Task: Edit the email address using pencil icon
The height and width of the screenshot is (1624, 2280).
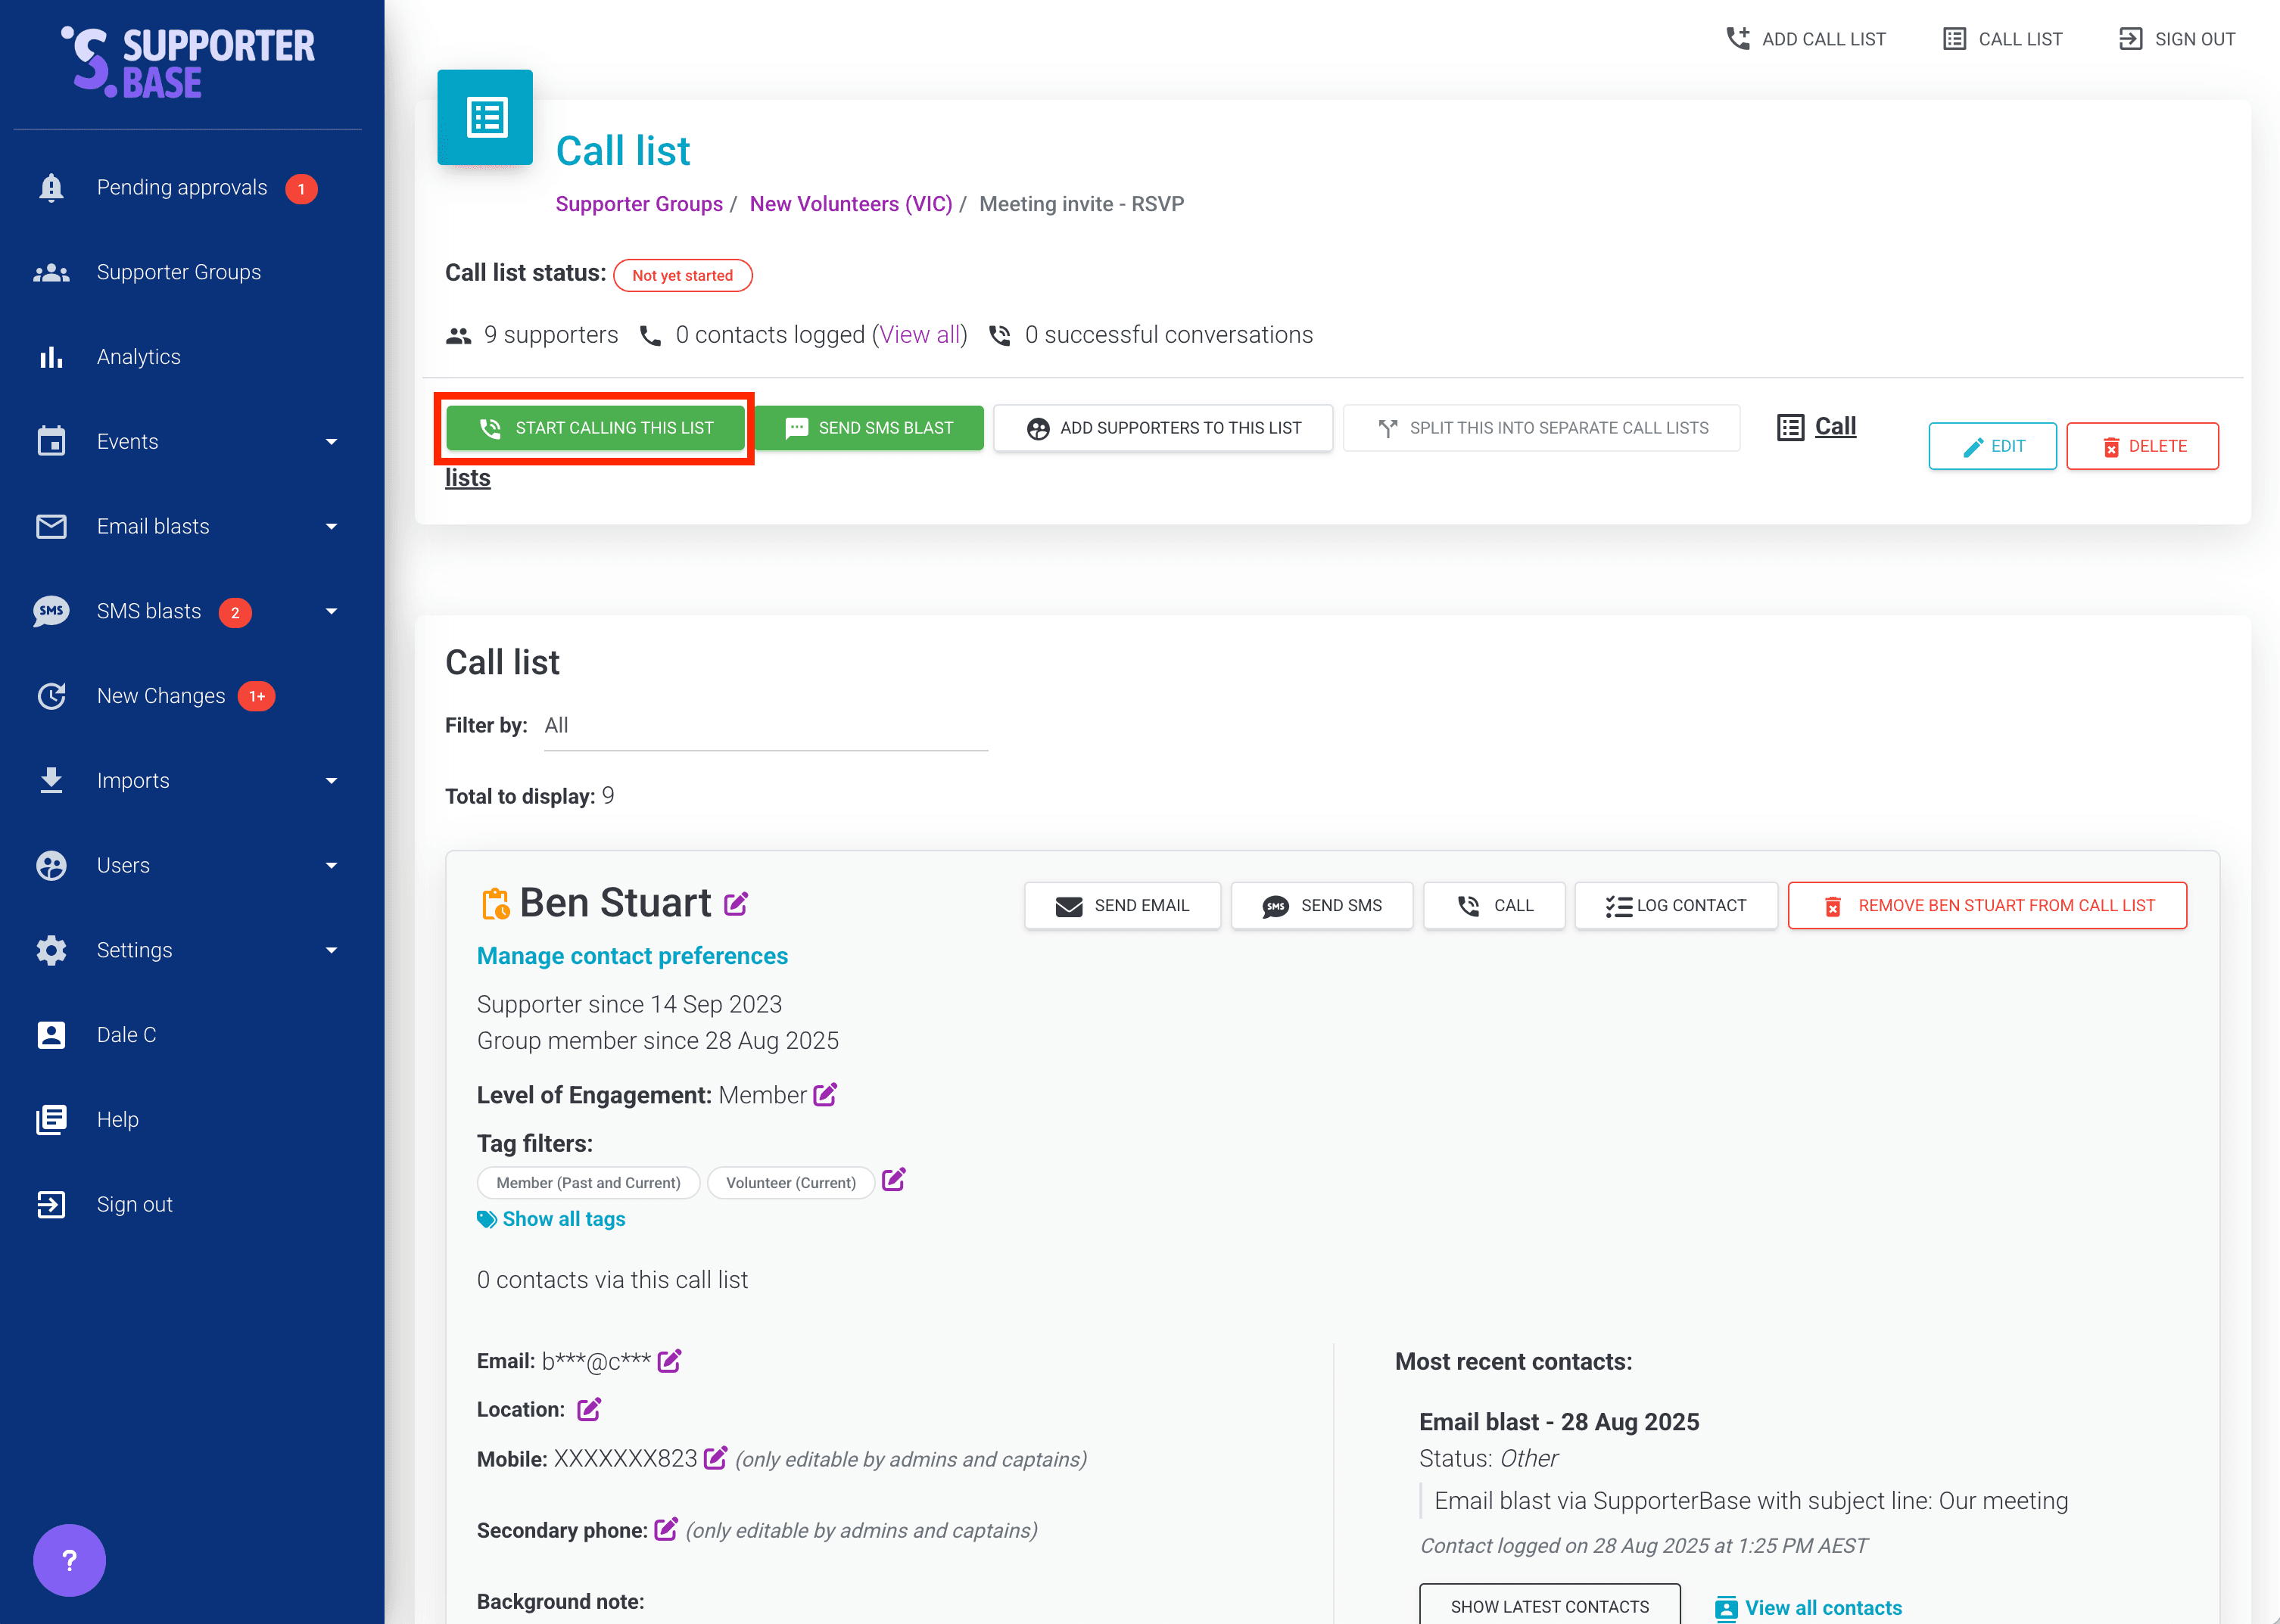Action: point(669,1361)
